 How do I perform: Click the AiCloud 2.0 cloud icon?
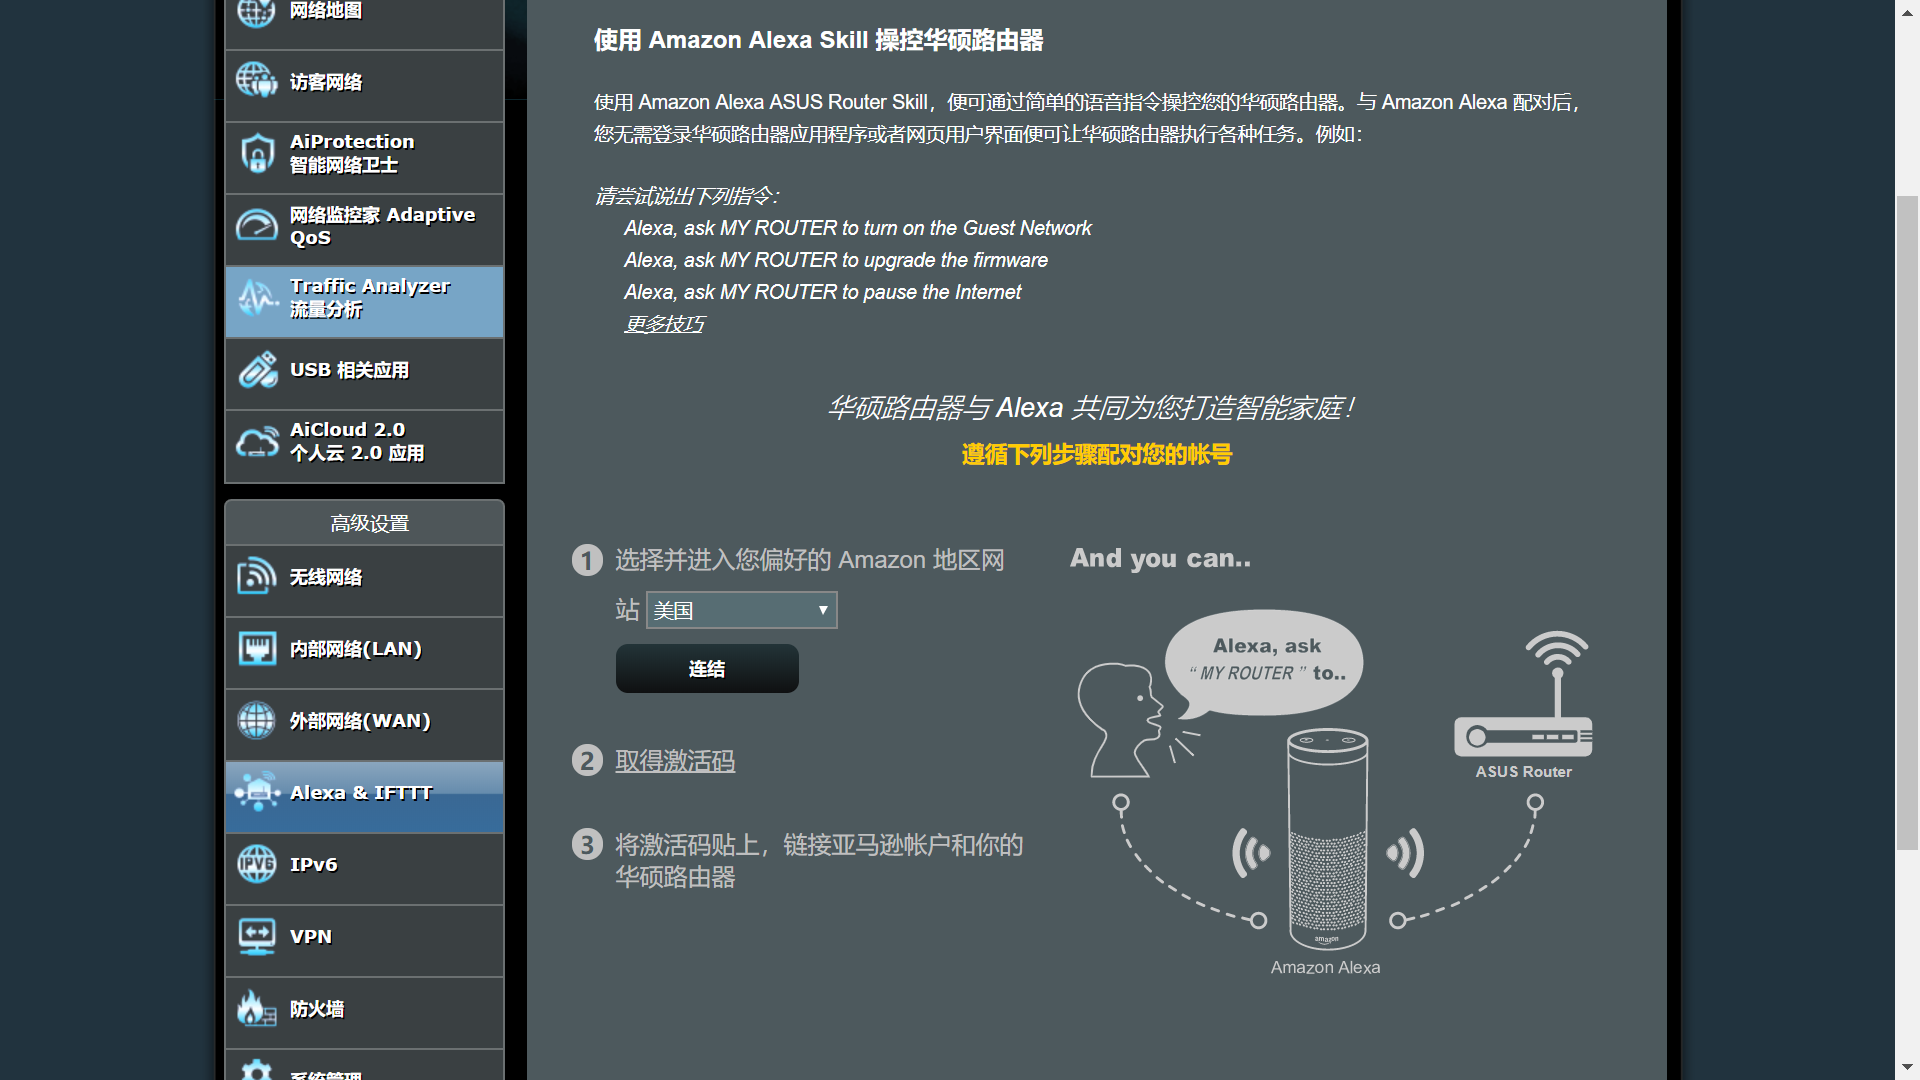point(257,441)
